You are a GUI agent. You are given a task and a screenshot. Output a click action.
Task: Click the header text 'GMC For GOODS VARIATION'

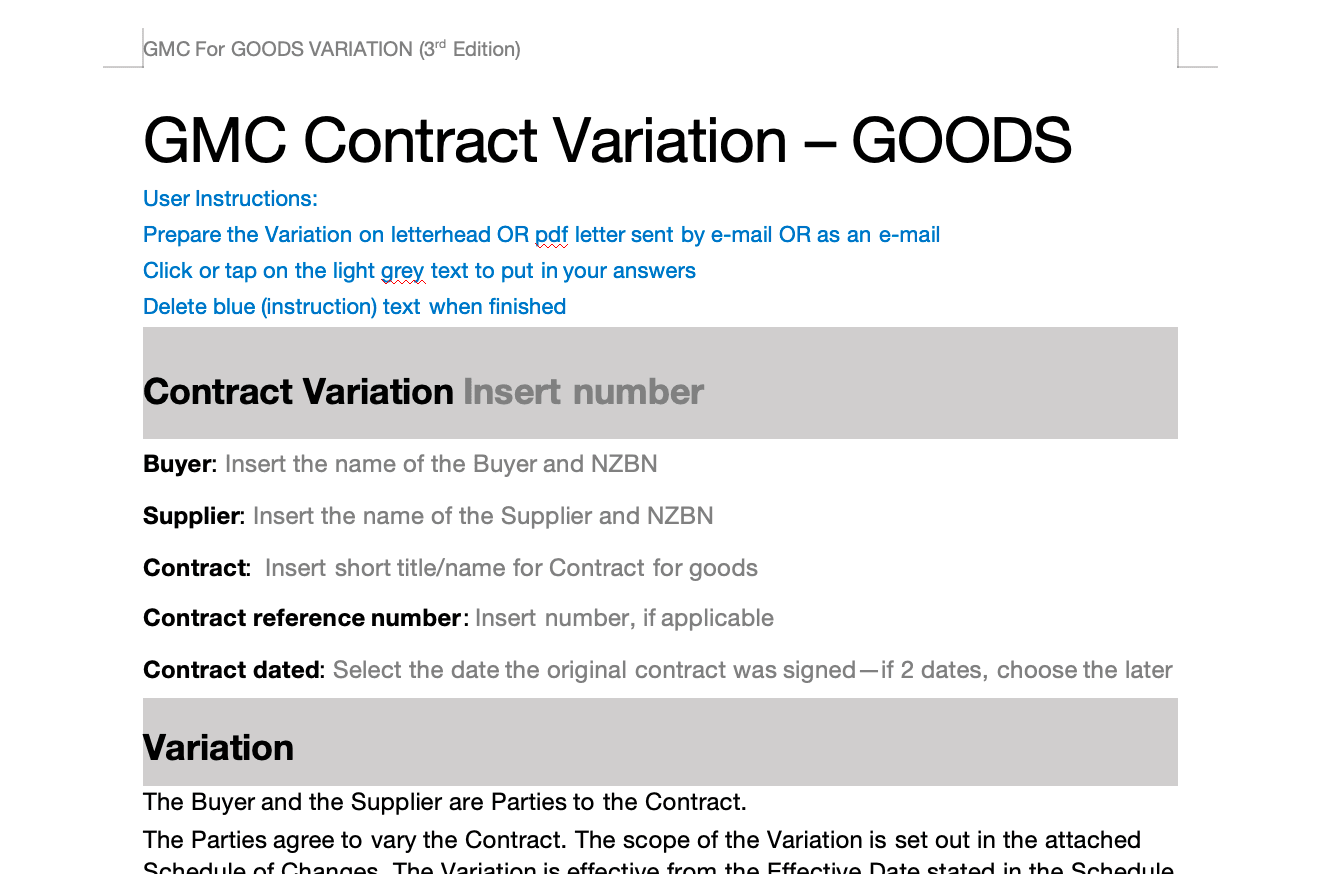pyautogui.click(x=278, y=49)
